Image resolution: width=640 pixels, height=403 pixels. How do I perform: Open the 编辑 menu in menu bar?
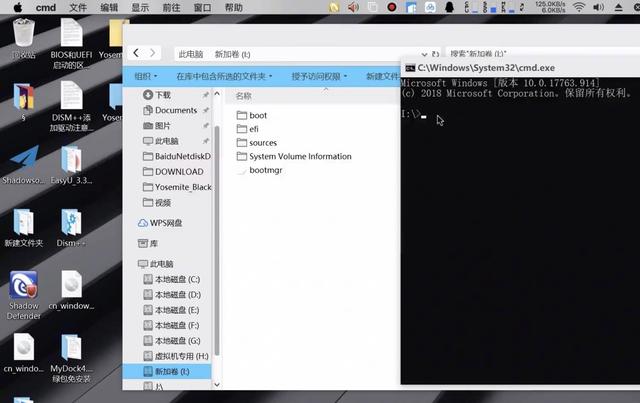tap(109, 7)
